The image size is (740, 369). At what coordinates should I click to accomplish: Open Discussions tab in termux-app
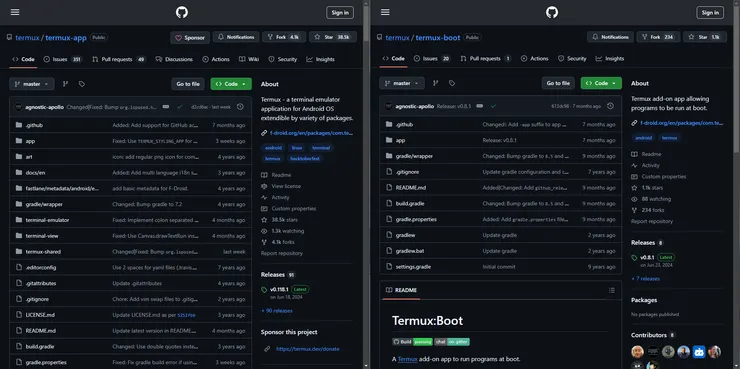[x=174, y=59]
